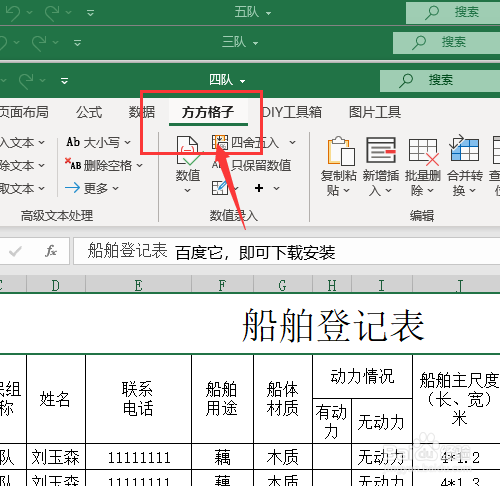Screen dimensions: 500x486
Task: Switch to the 页面布局 tab
Action: 24,112
